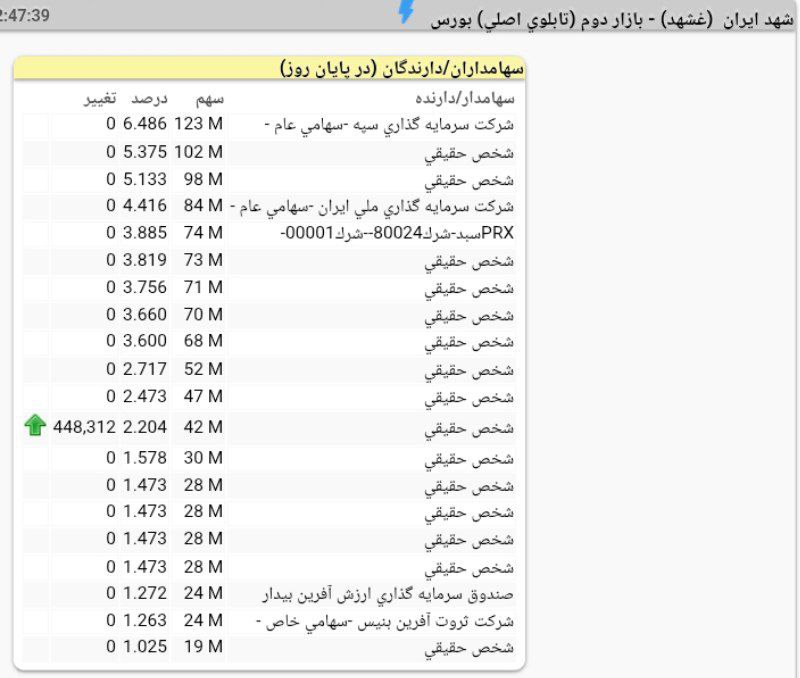Screen dimensions: 800x678
Task: Open شرکت ثروت آفرین بنیس shareholder
Action: pyautogui.click(x=385, y=621)
